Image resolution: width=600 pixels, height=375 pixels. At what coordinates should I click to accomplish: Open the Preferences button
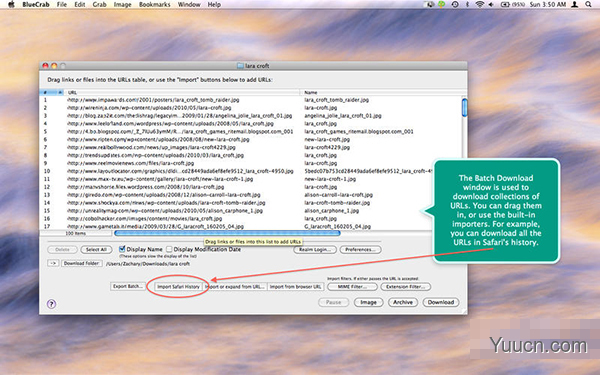(360, 249)
